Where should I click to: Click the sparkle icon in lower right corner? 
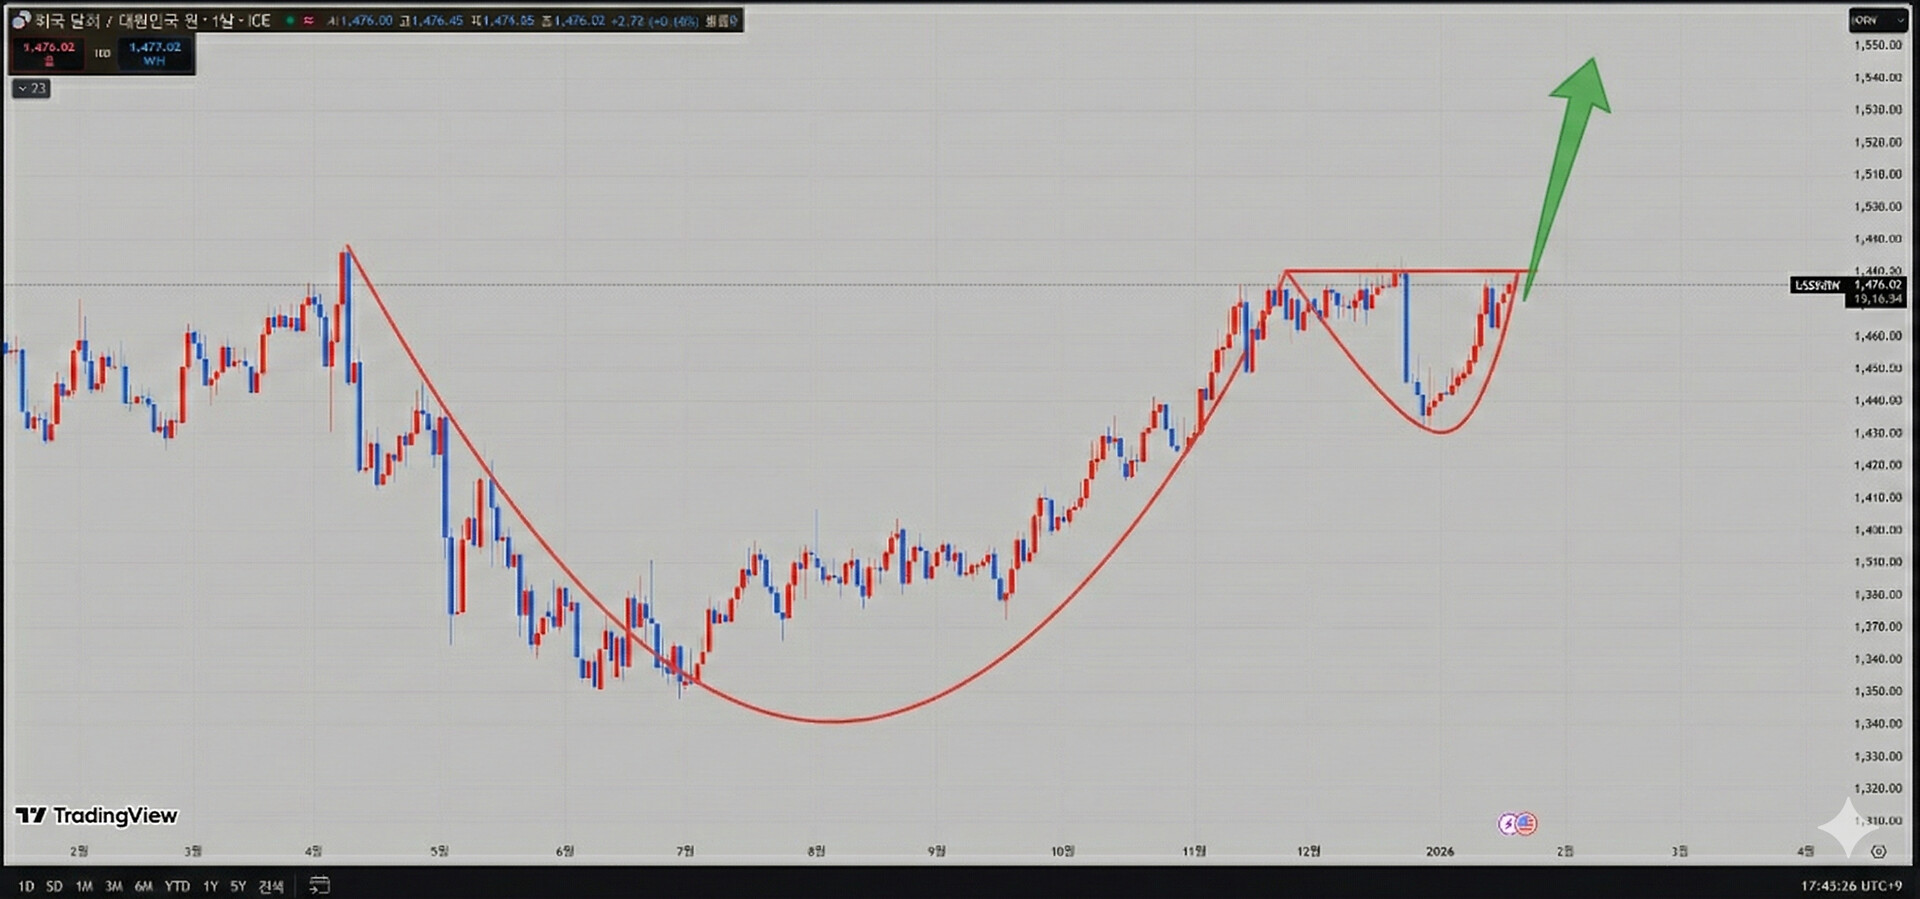click(1846, 826)
